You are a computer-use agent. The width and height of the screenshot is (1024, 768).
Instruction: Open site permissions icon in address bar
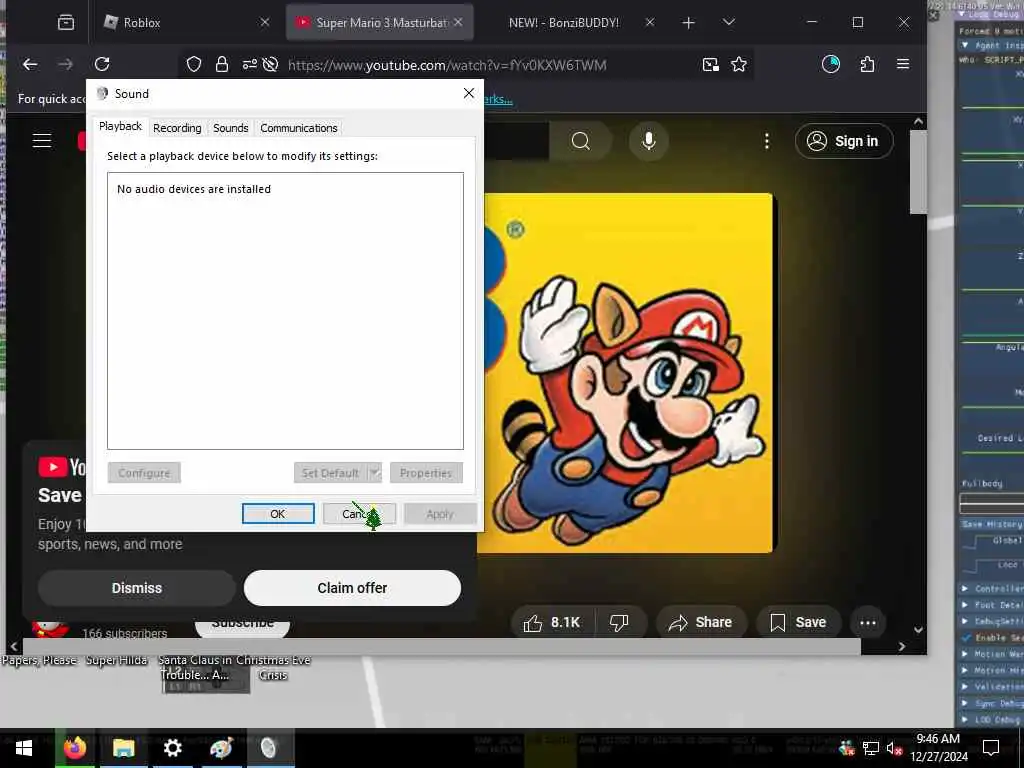click(x=249, y=64)
